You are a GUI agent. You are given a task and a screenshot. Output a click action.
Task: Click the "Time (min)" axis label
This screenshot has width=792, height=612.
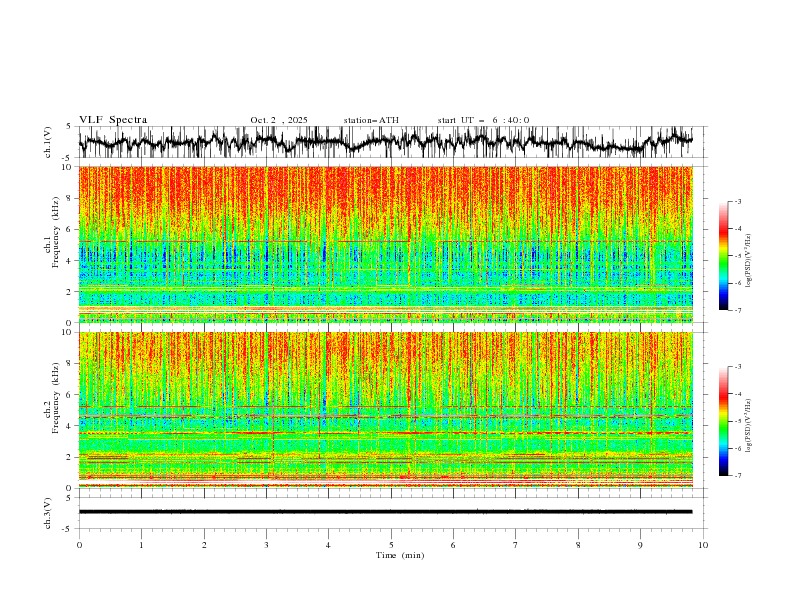pos(400,555)
